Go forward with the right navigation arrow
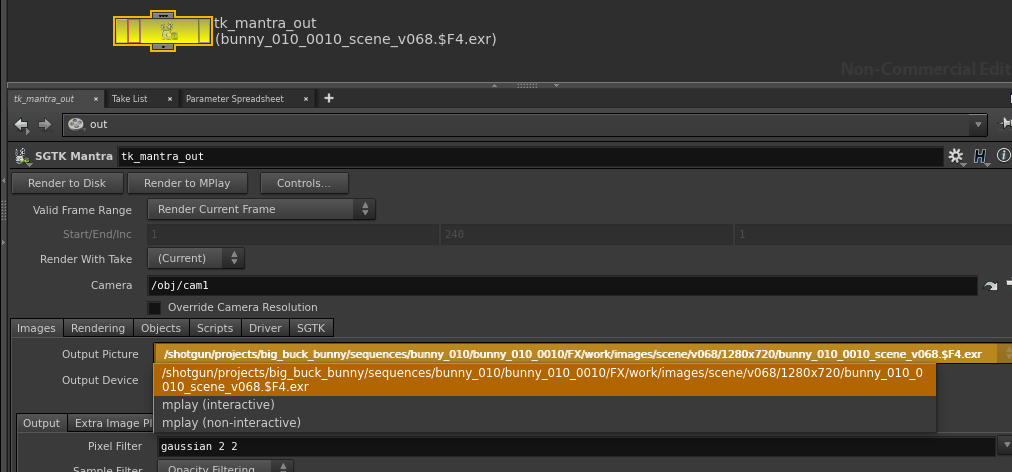1012x472 pixels. [x=44, y=124]
